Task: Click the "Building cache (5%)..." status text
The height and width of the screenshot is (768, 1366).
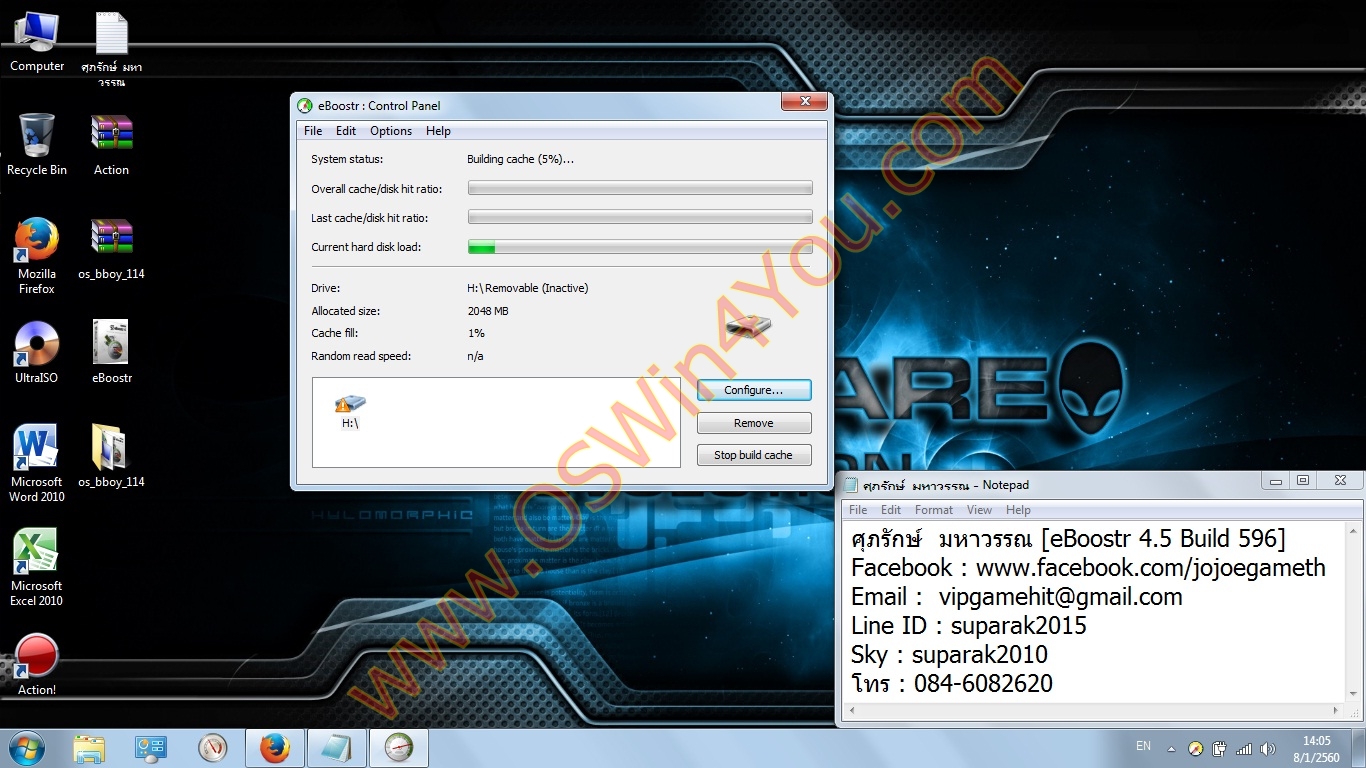Action: [521, 159]
